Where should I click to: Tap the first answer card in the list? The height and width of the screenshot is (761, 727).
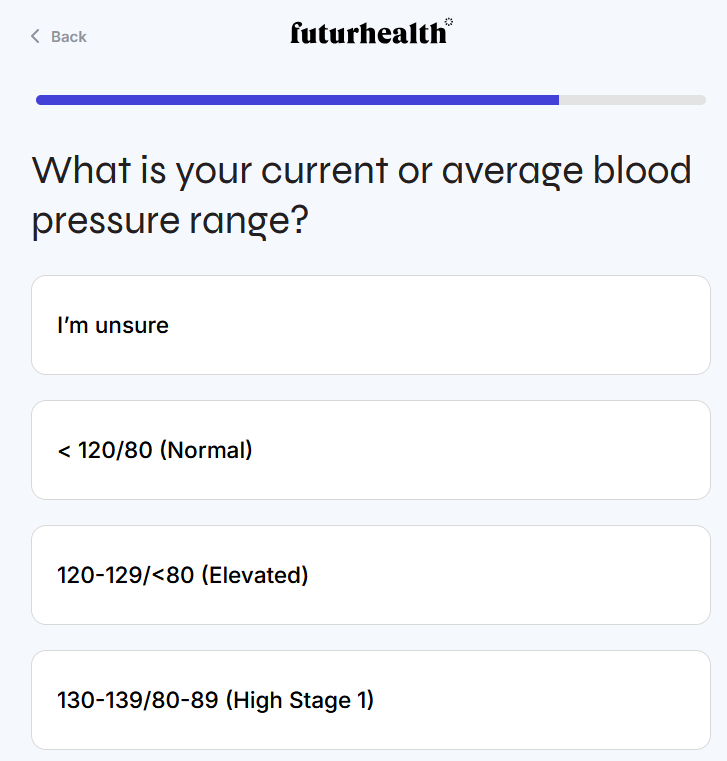[371, 325]
